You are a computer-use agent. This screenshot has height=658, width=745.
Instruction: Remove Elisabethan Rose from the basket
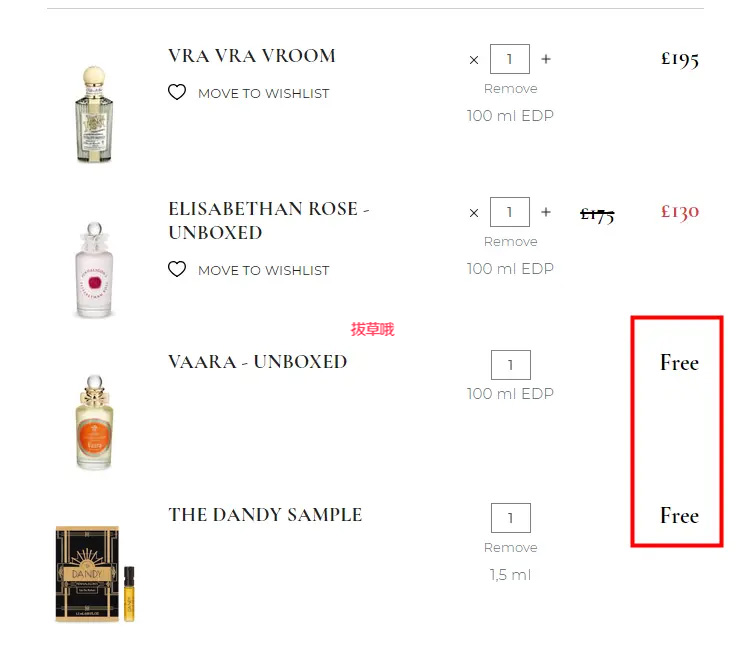(x=510, y=242)
